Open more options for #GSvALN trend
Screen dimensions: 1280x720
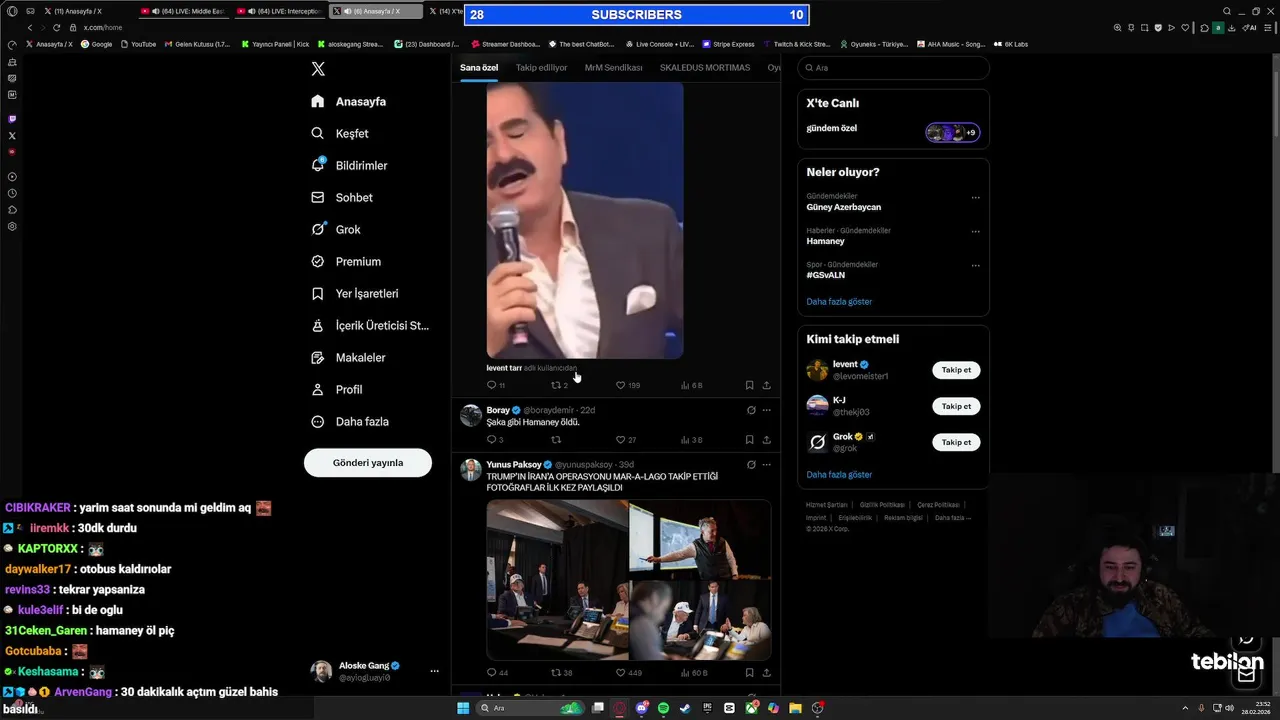coord(976,266)
